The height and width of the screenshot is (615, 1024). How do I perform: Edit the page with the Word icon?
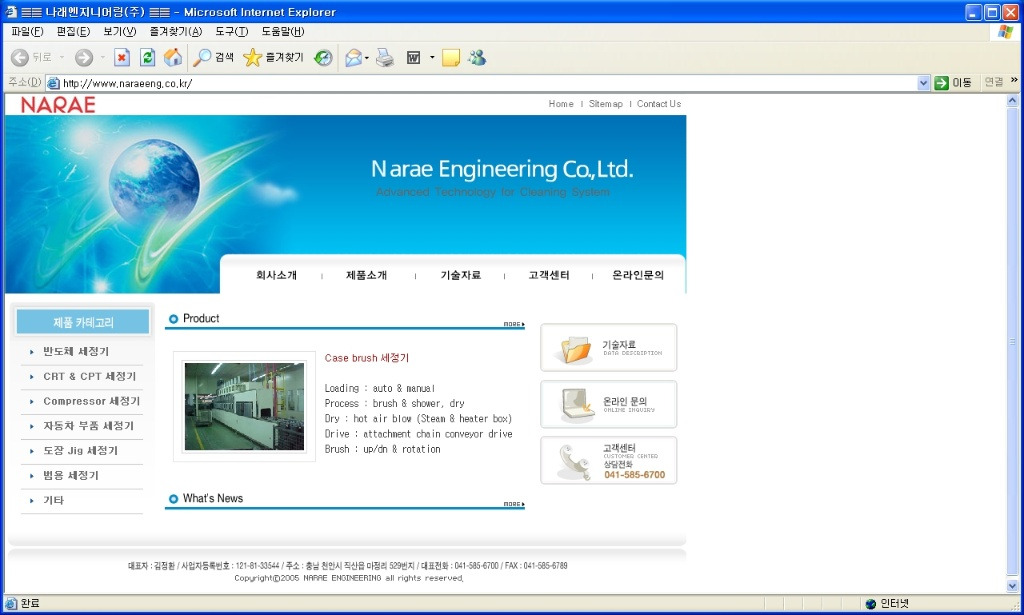(x=413, y=57)
